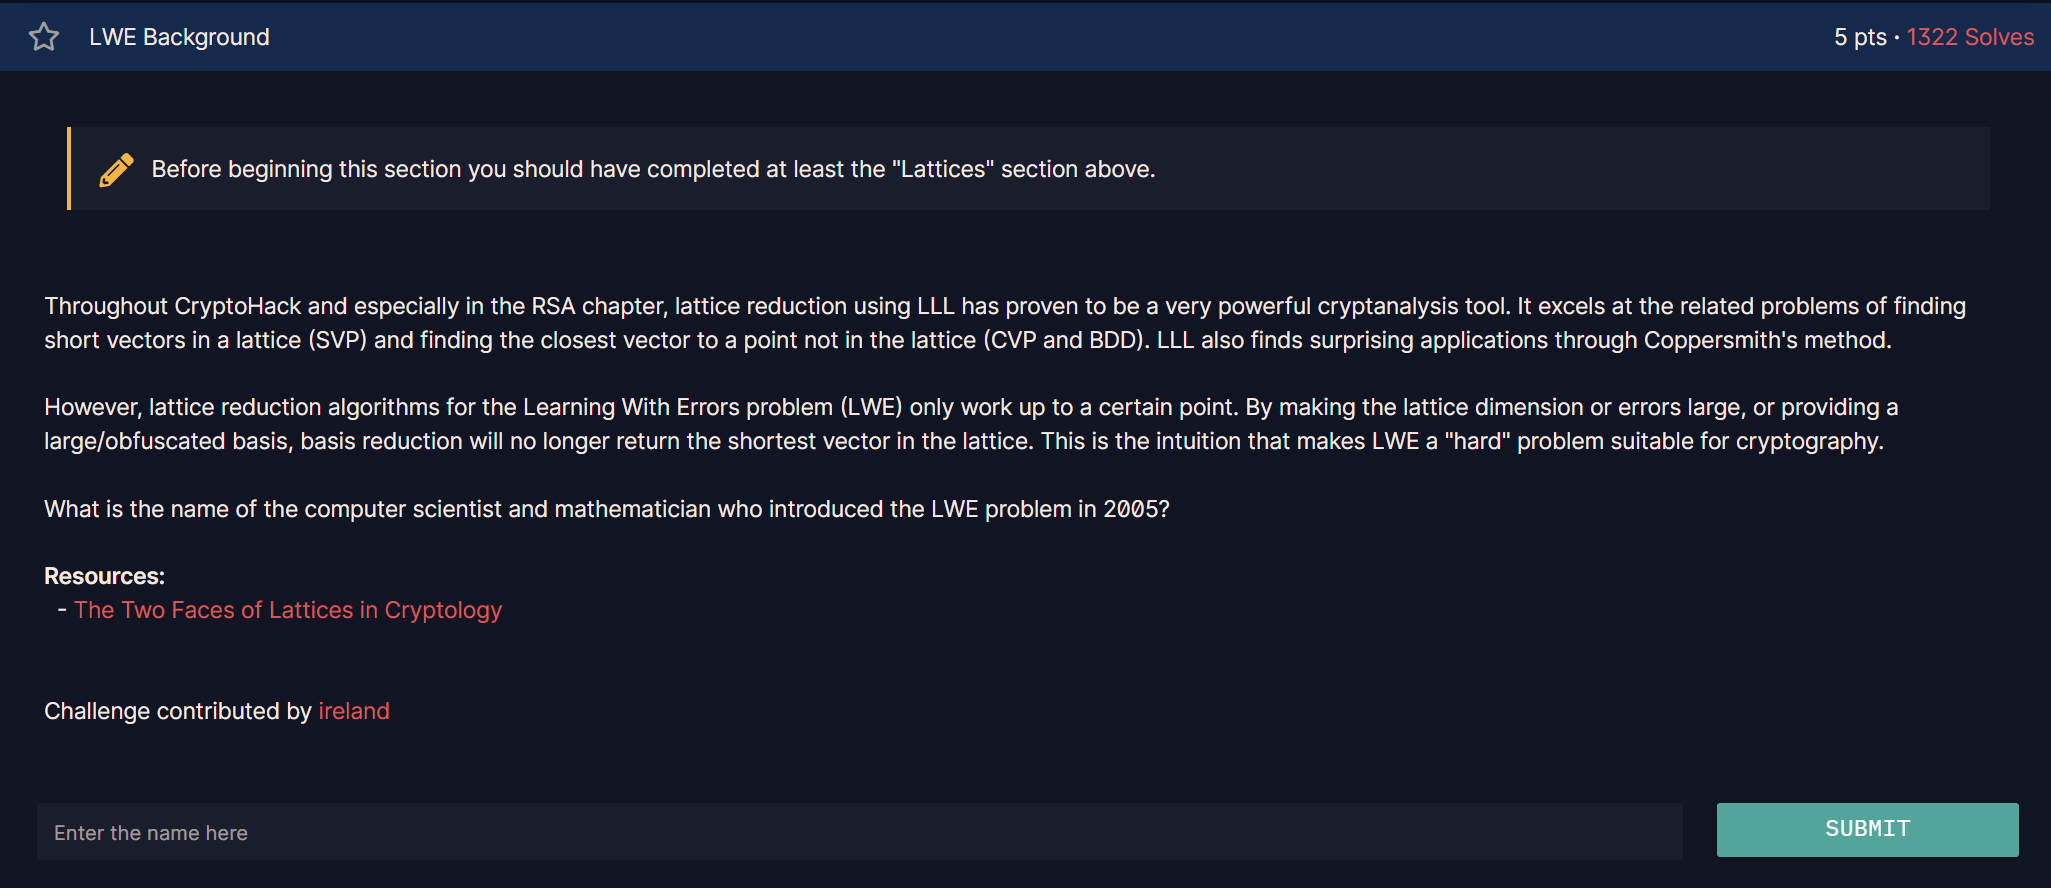Click the note about completing Lattices section
Viewport: 2051px width, 888px height.
point(653,169)
